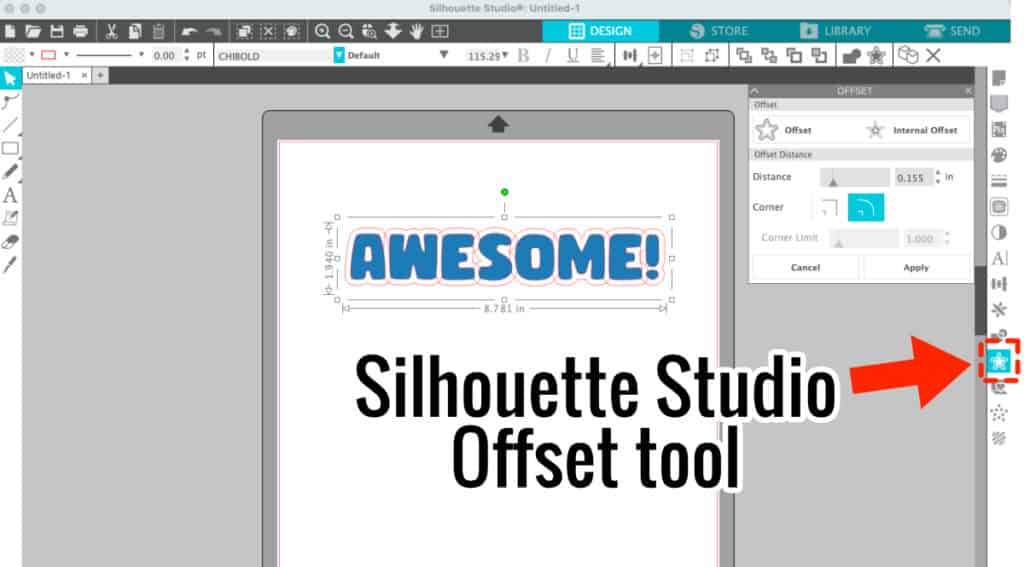Open the Text Style panel icon
Screen dimensions: 1024x567
999,258
